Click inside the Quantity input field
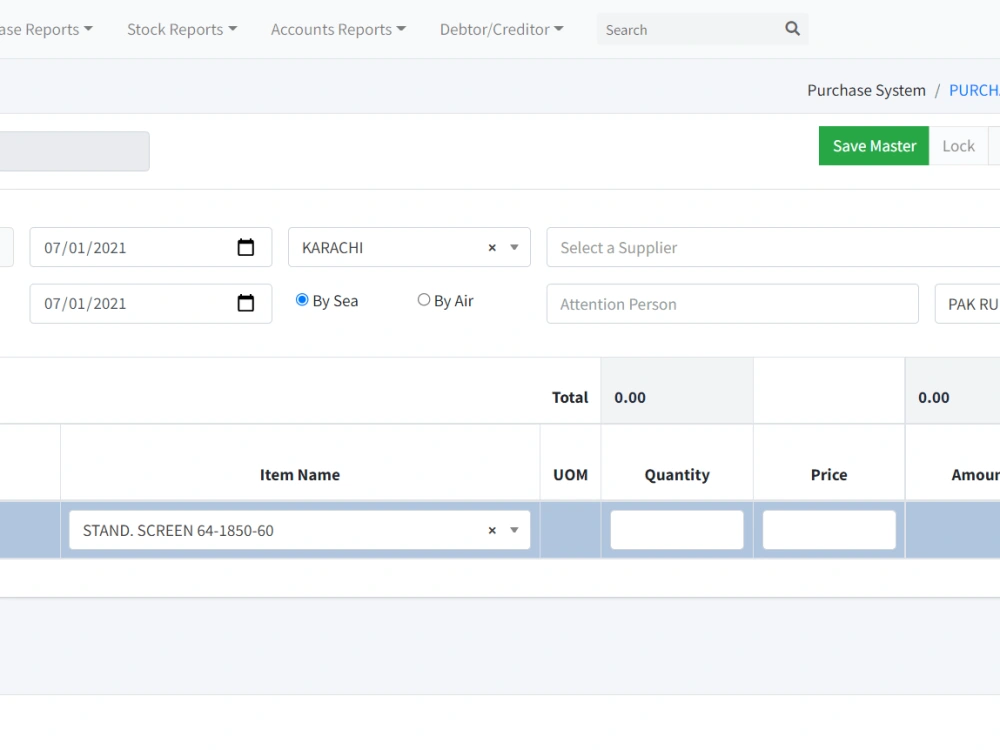 676,529
